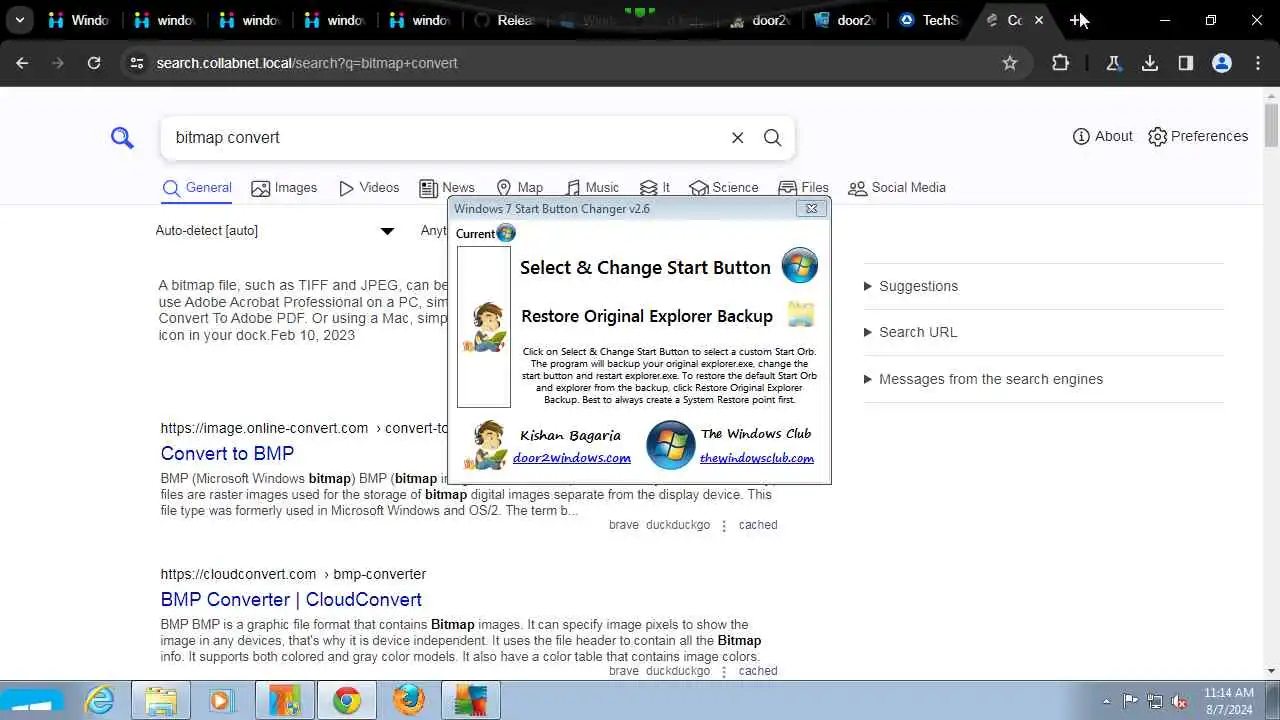The width and height of the screenshot is (1280, 720).
Task: Select the General search category
Action: point(197,188)
